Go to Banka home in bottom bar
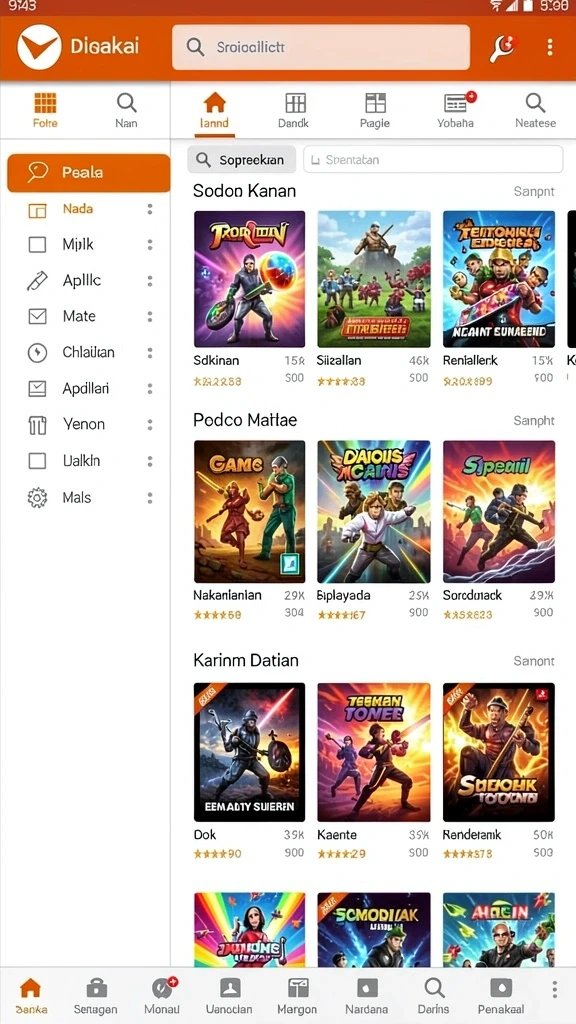The height and width of the screenshot is (1024, 576). pos(31,996)
